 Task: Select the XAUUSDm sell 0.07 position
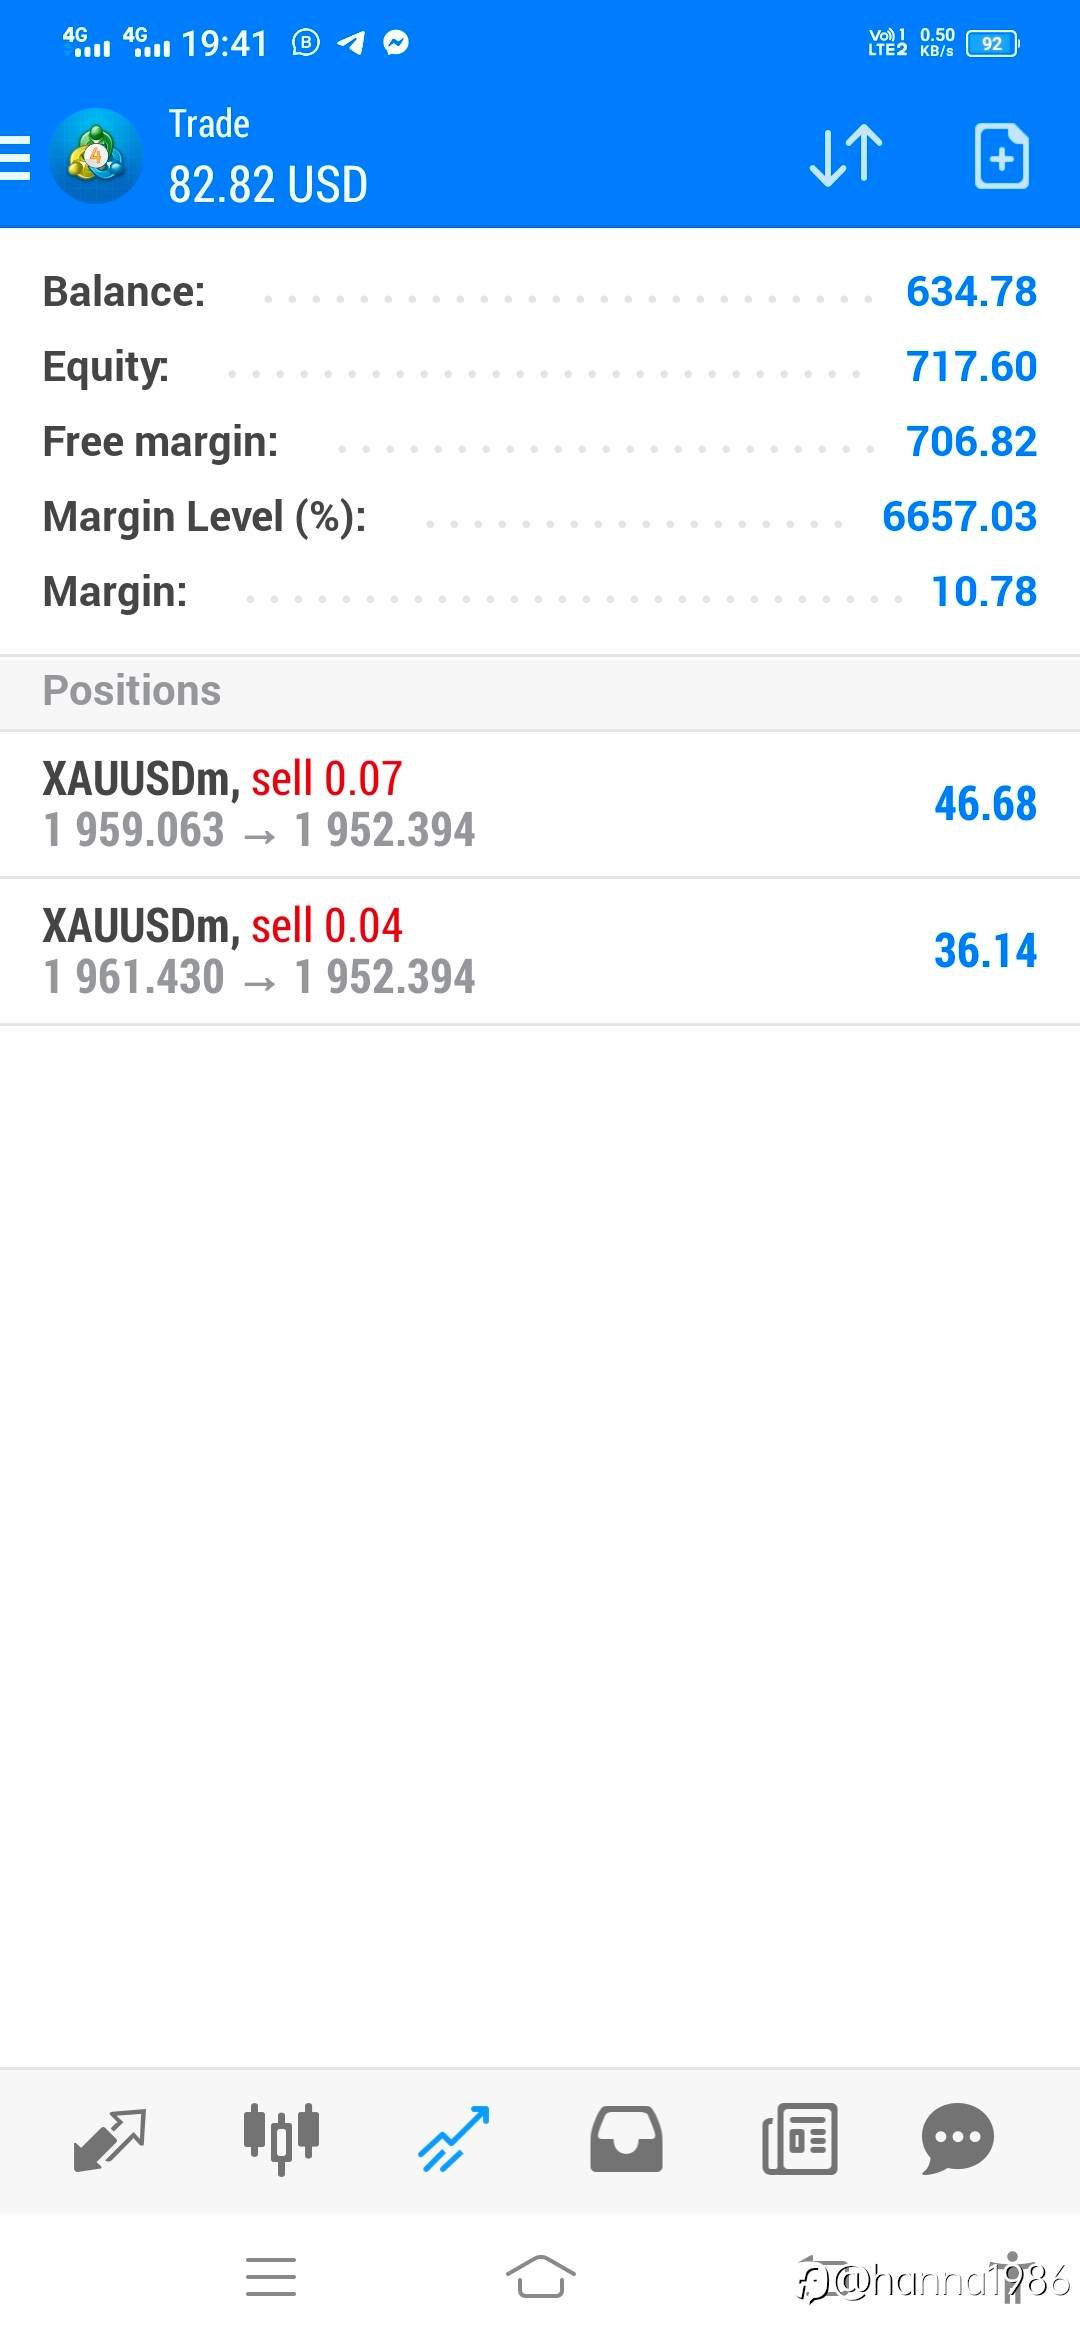400,804
